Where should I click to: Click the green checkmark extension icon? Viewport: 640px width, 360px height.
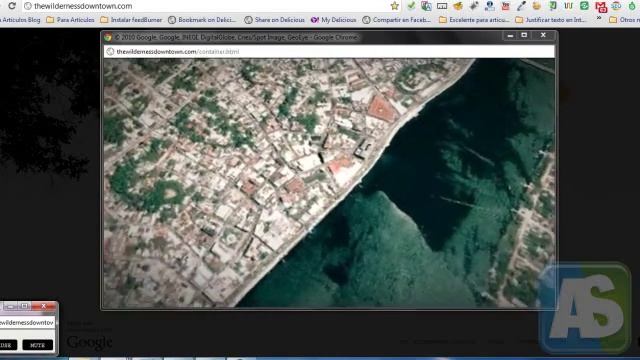click(411, 6)
